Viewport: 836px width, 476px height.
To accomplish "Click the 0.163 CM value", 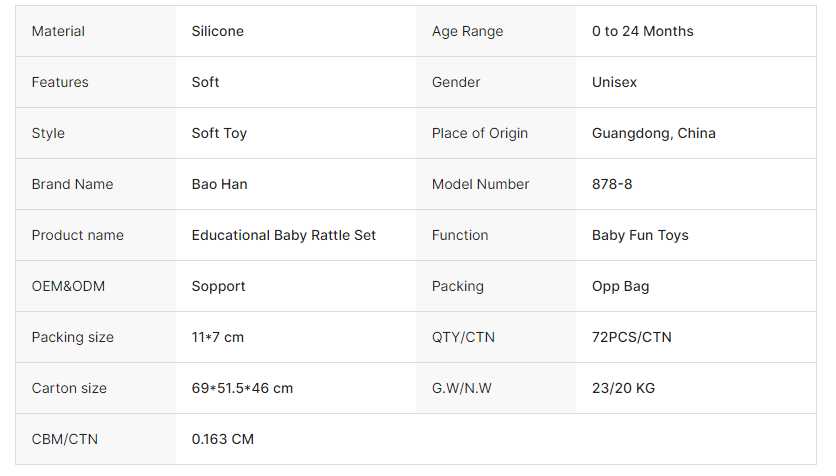I will click(x=222, y=439).
